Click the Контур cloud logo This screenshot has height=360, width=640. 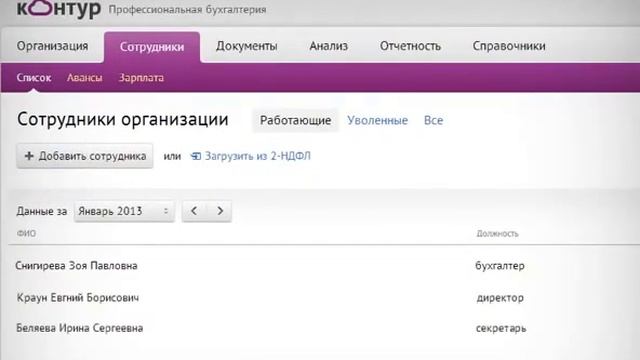coord(59,8)
